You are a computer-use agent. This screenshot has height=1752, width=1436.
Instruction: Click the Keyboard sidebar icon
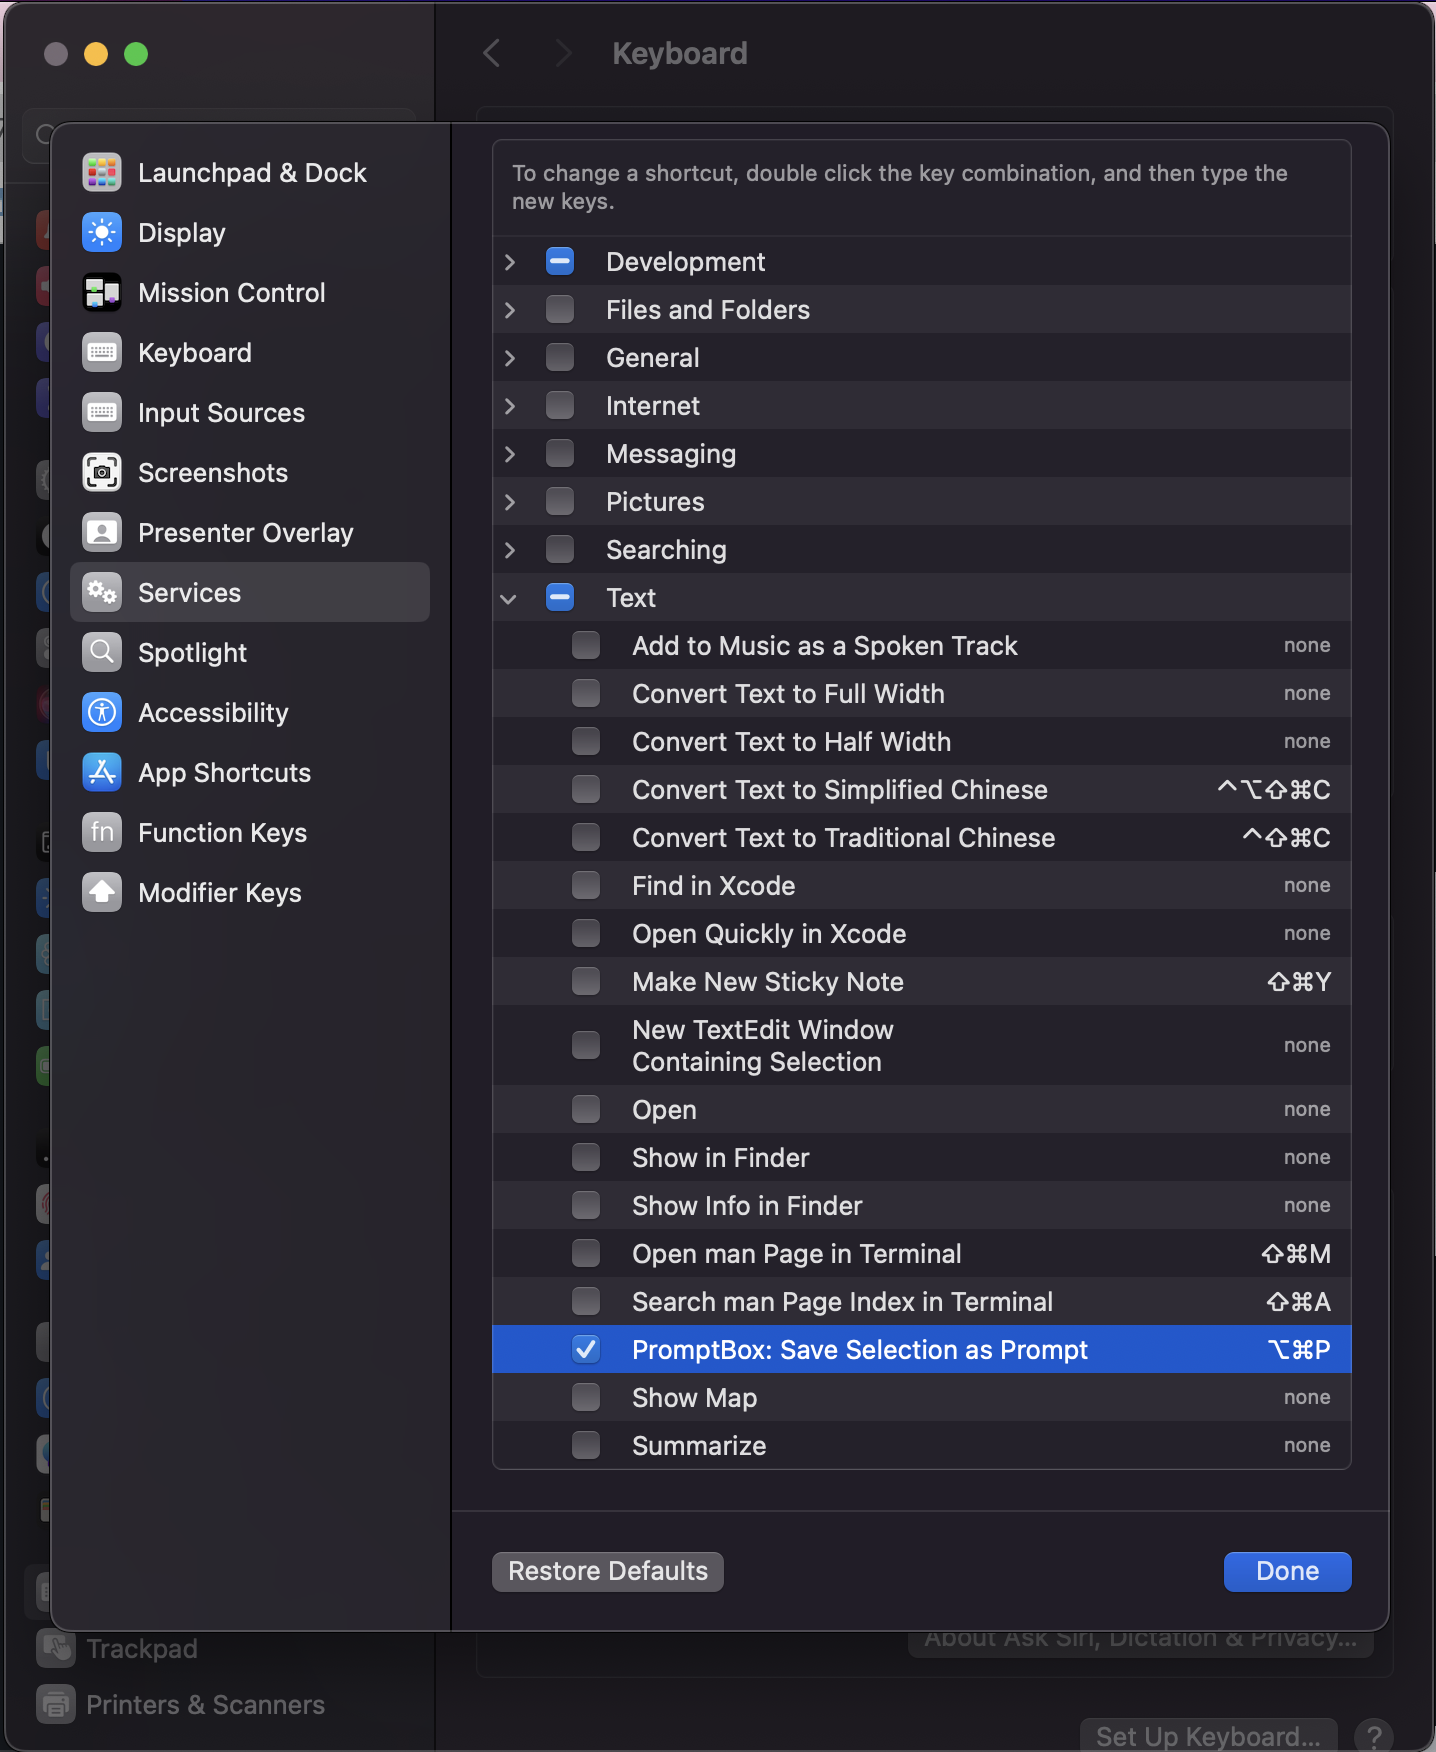point(102,352)
